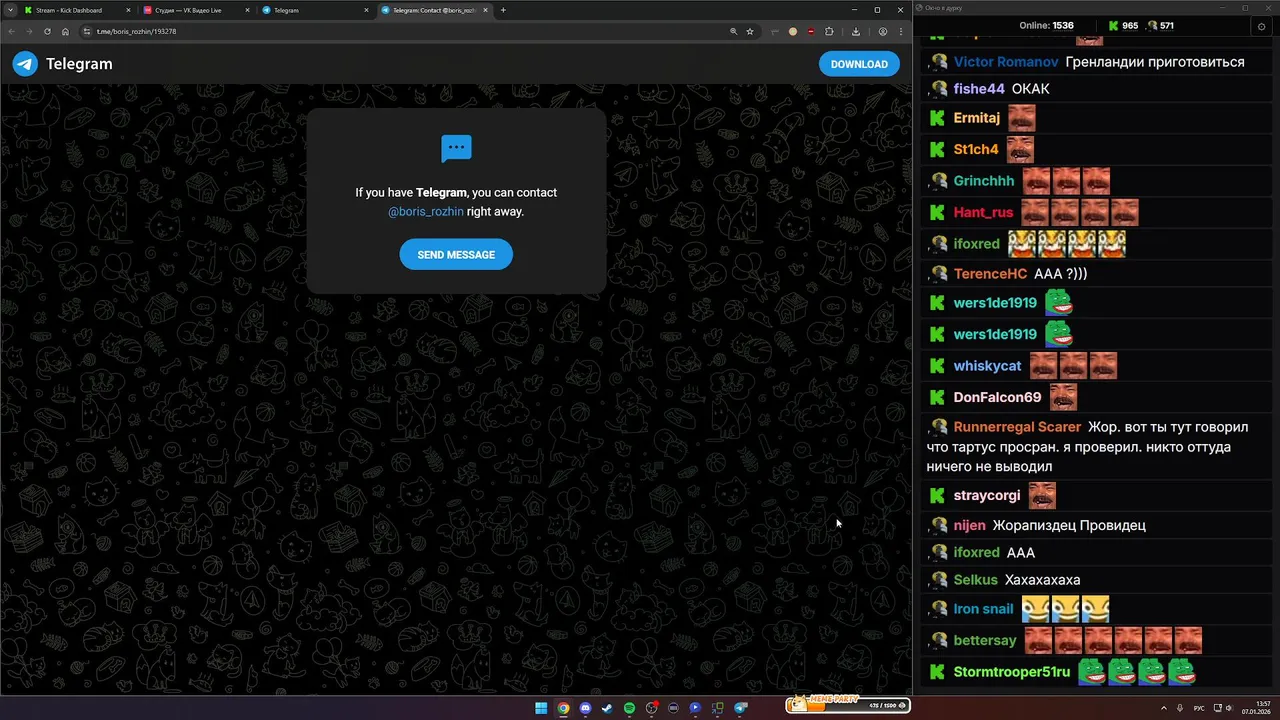This screenshot has width=1280, height=720.
Task: Open the page zoom control
Action: pyautogui.click(x=735, y=31)
